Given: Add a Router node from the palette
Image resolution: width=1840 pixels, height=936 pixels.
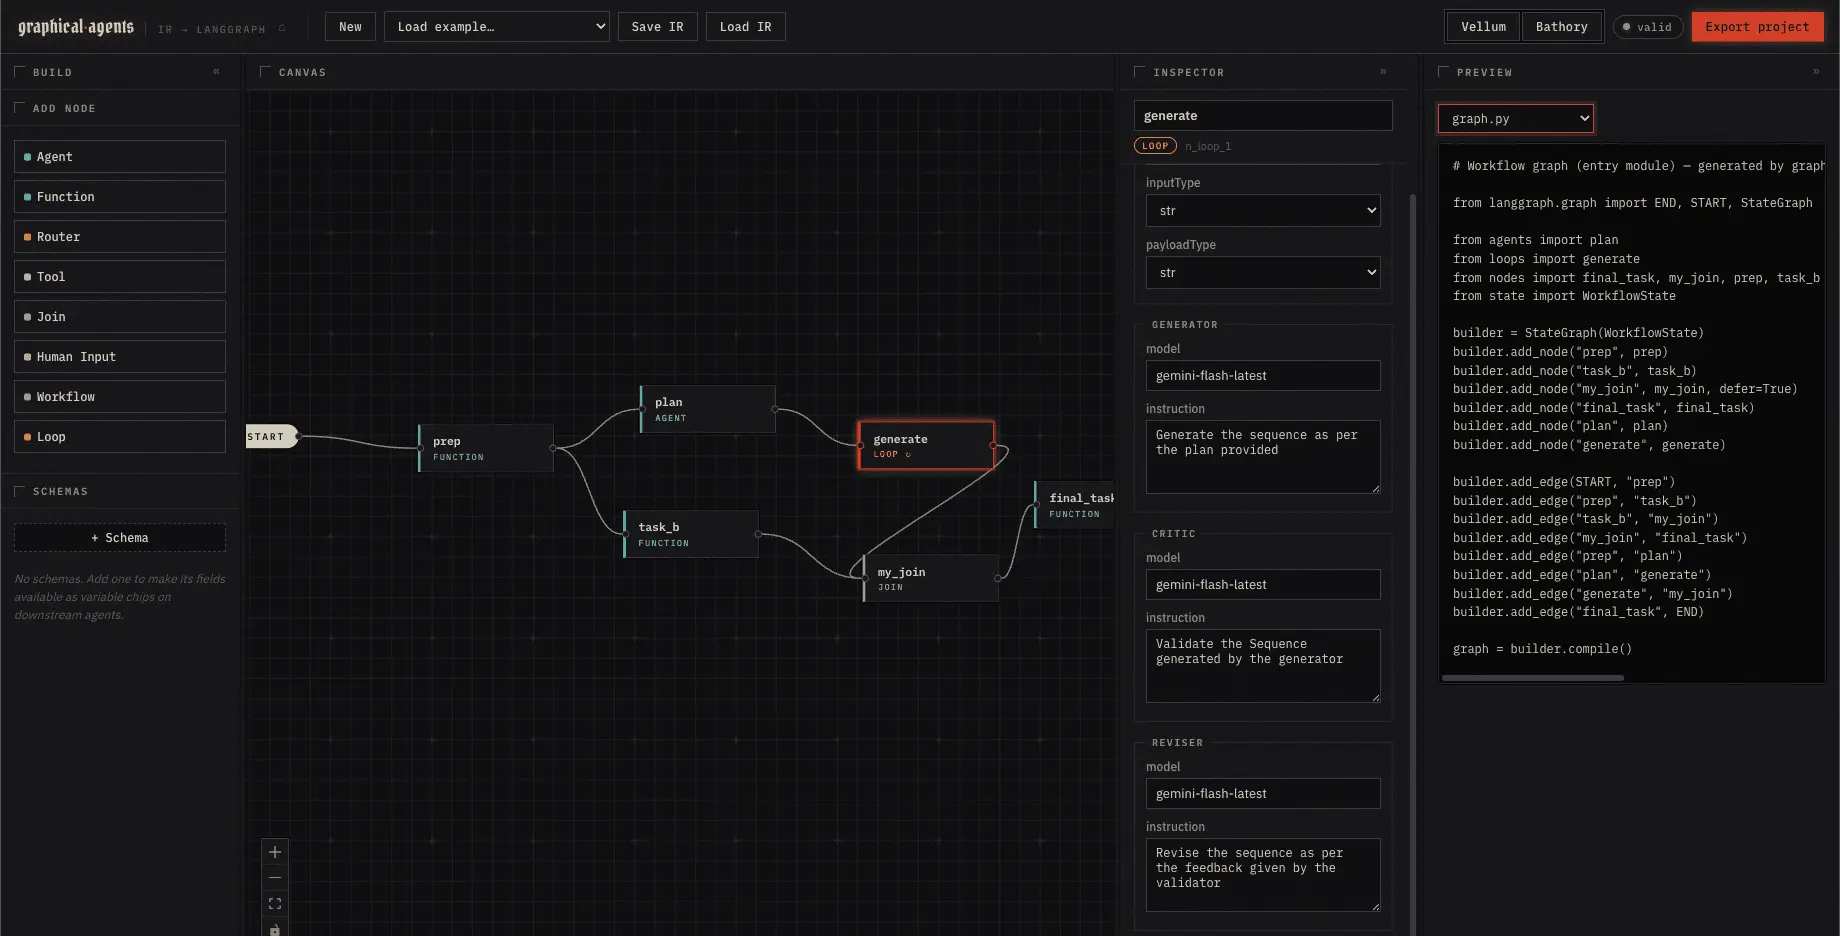Looking at the screenshot, I should 120,237.
